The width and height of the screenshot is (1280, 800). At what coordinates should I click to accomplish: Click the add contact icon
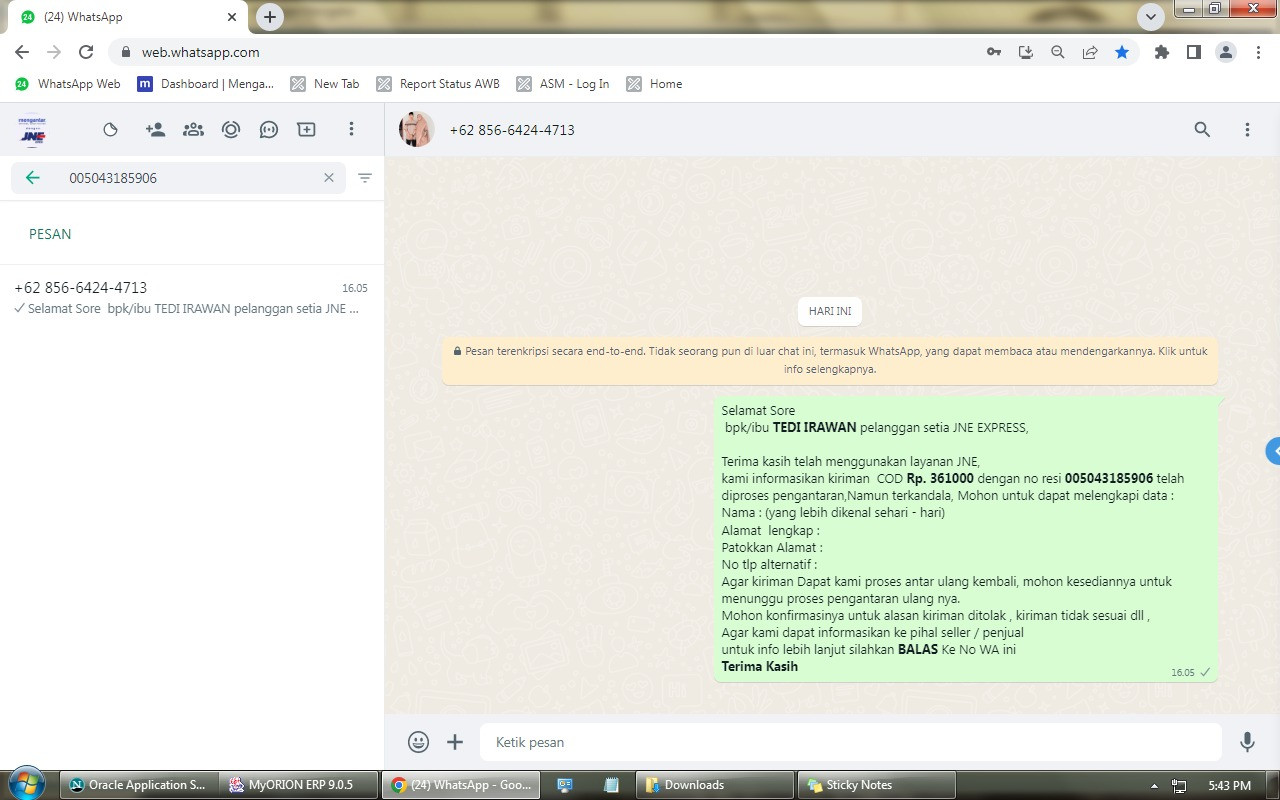[155, 129]
